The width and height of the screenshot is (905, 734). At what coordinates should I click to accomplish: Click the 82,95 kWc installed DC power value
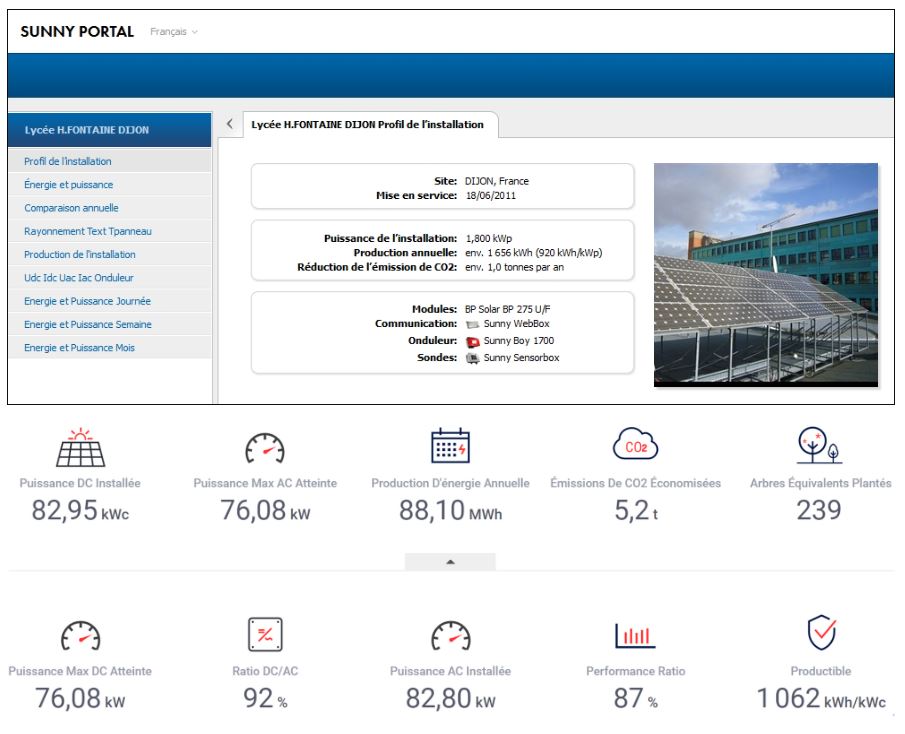80,510
